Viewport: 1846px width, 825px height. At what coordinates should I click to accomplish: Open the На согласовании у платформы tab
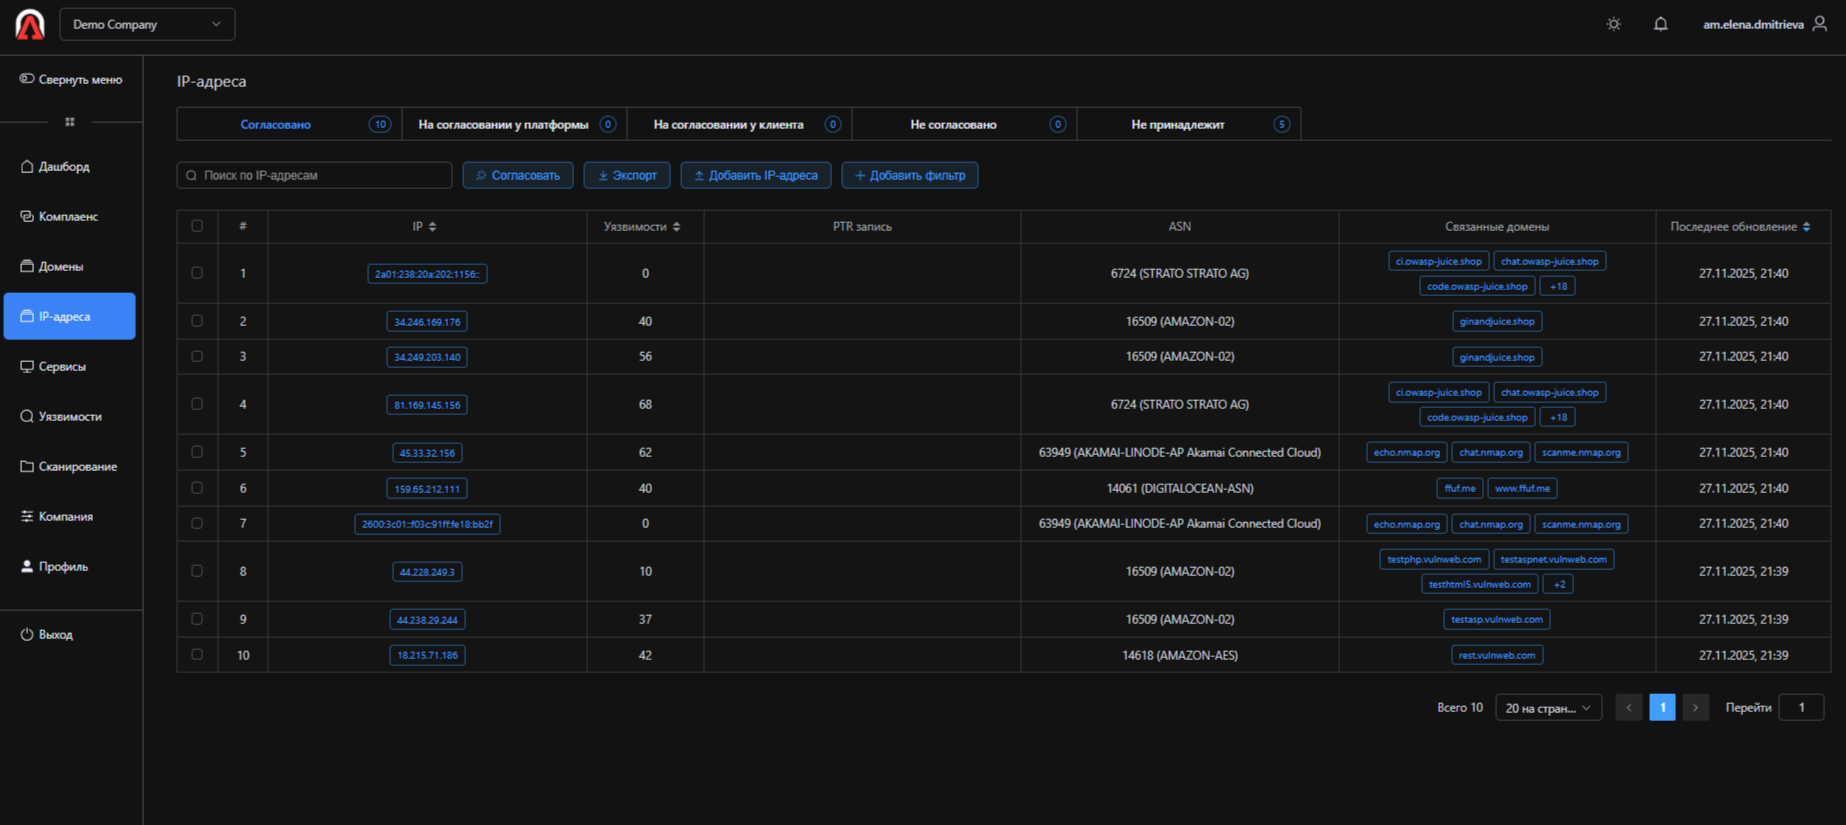click(515, 124)
